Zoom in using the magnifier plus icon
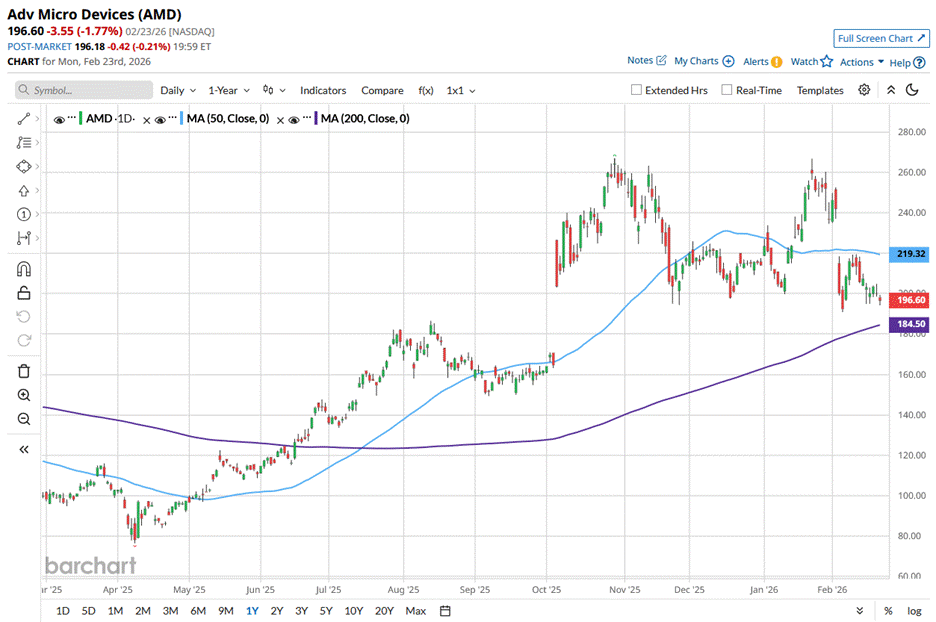936x622 pixels. [24, 395]
